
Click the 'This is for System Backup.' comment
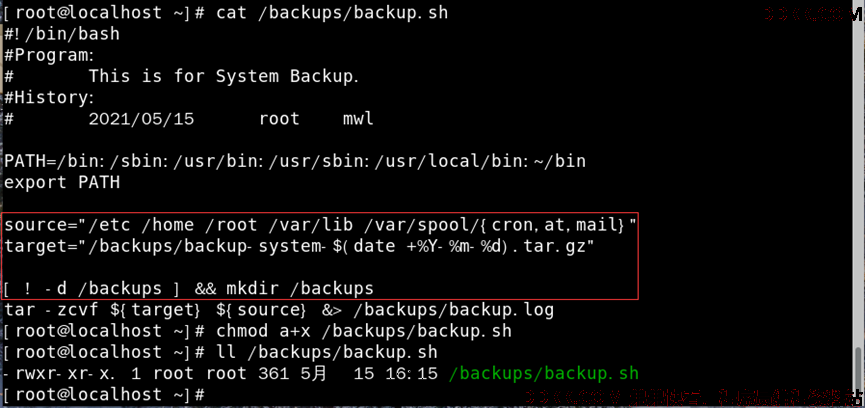click(x=224, y=77)
